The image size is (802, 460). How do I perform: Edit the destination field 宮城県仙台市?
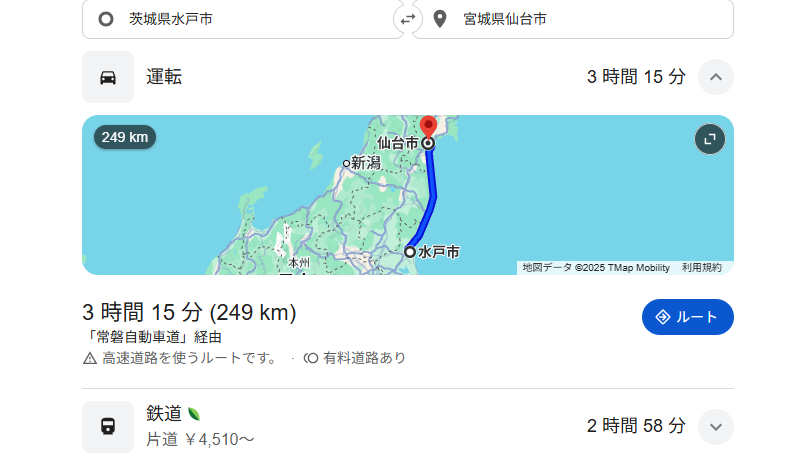pos(573,19)
